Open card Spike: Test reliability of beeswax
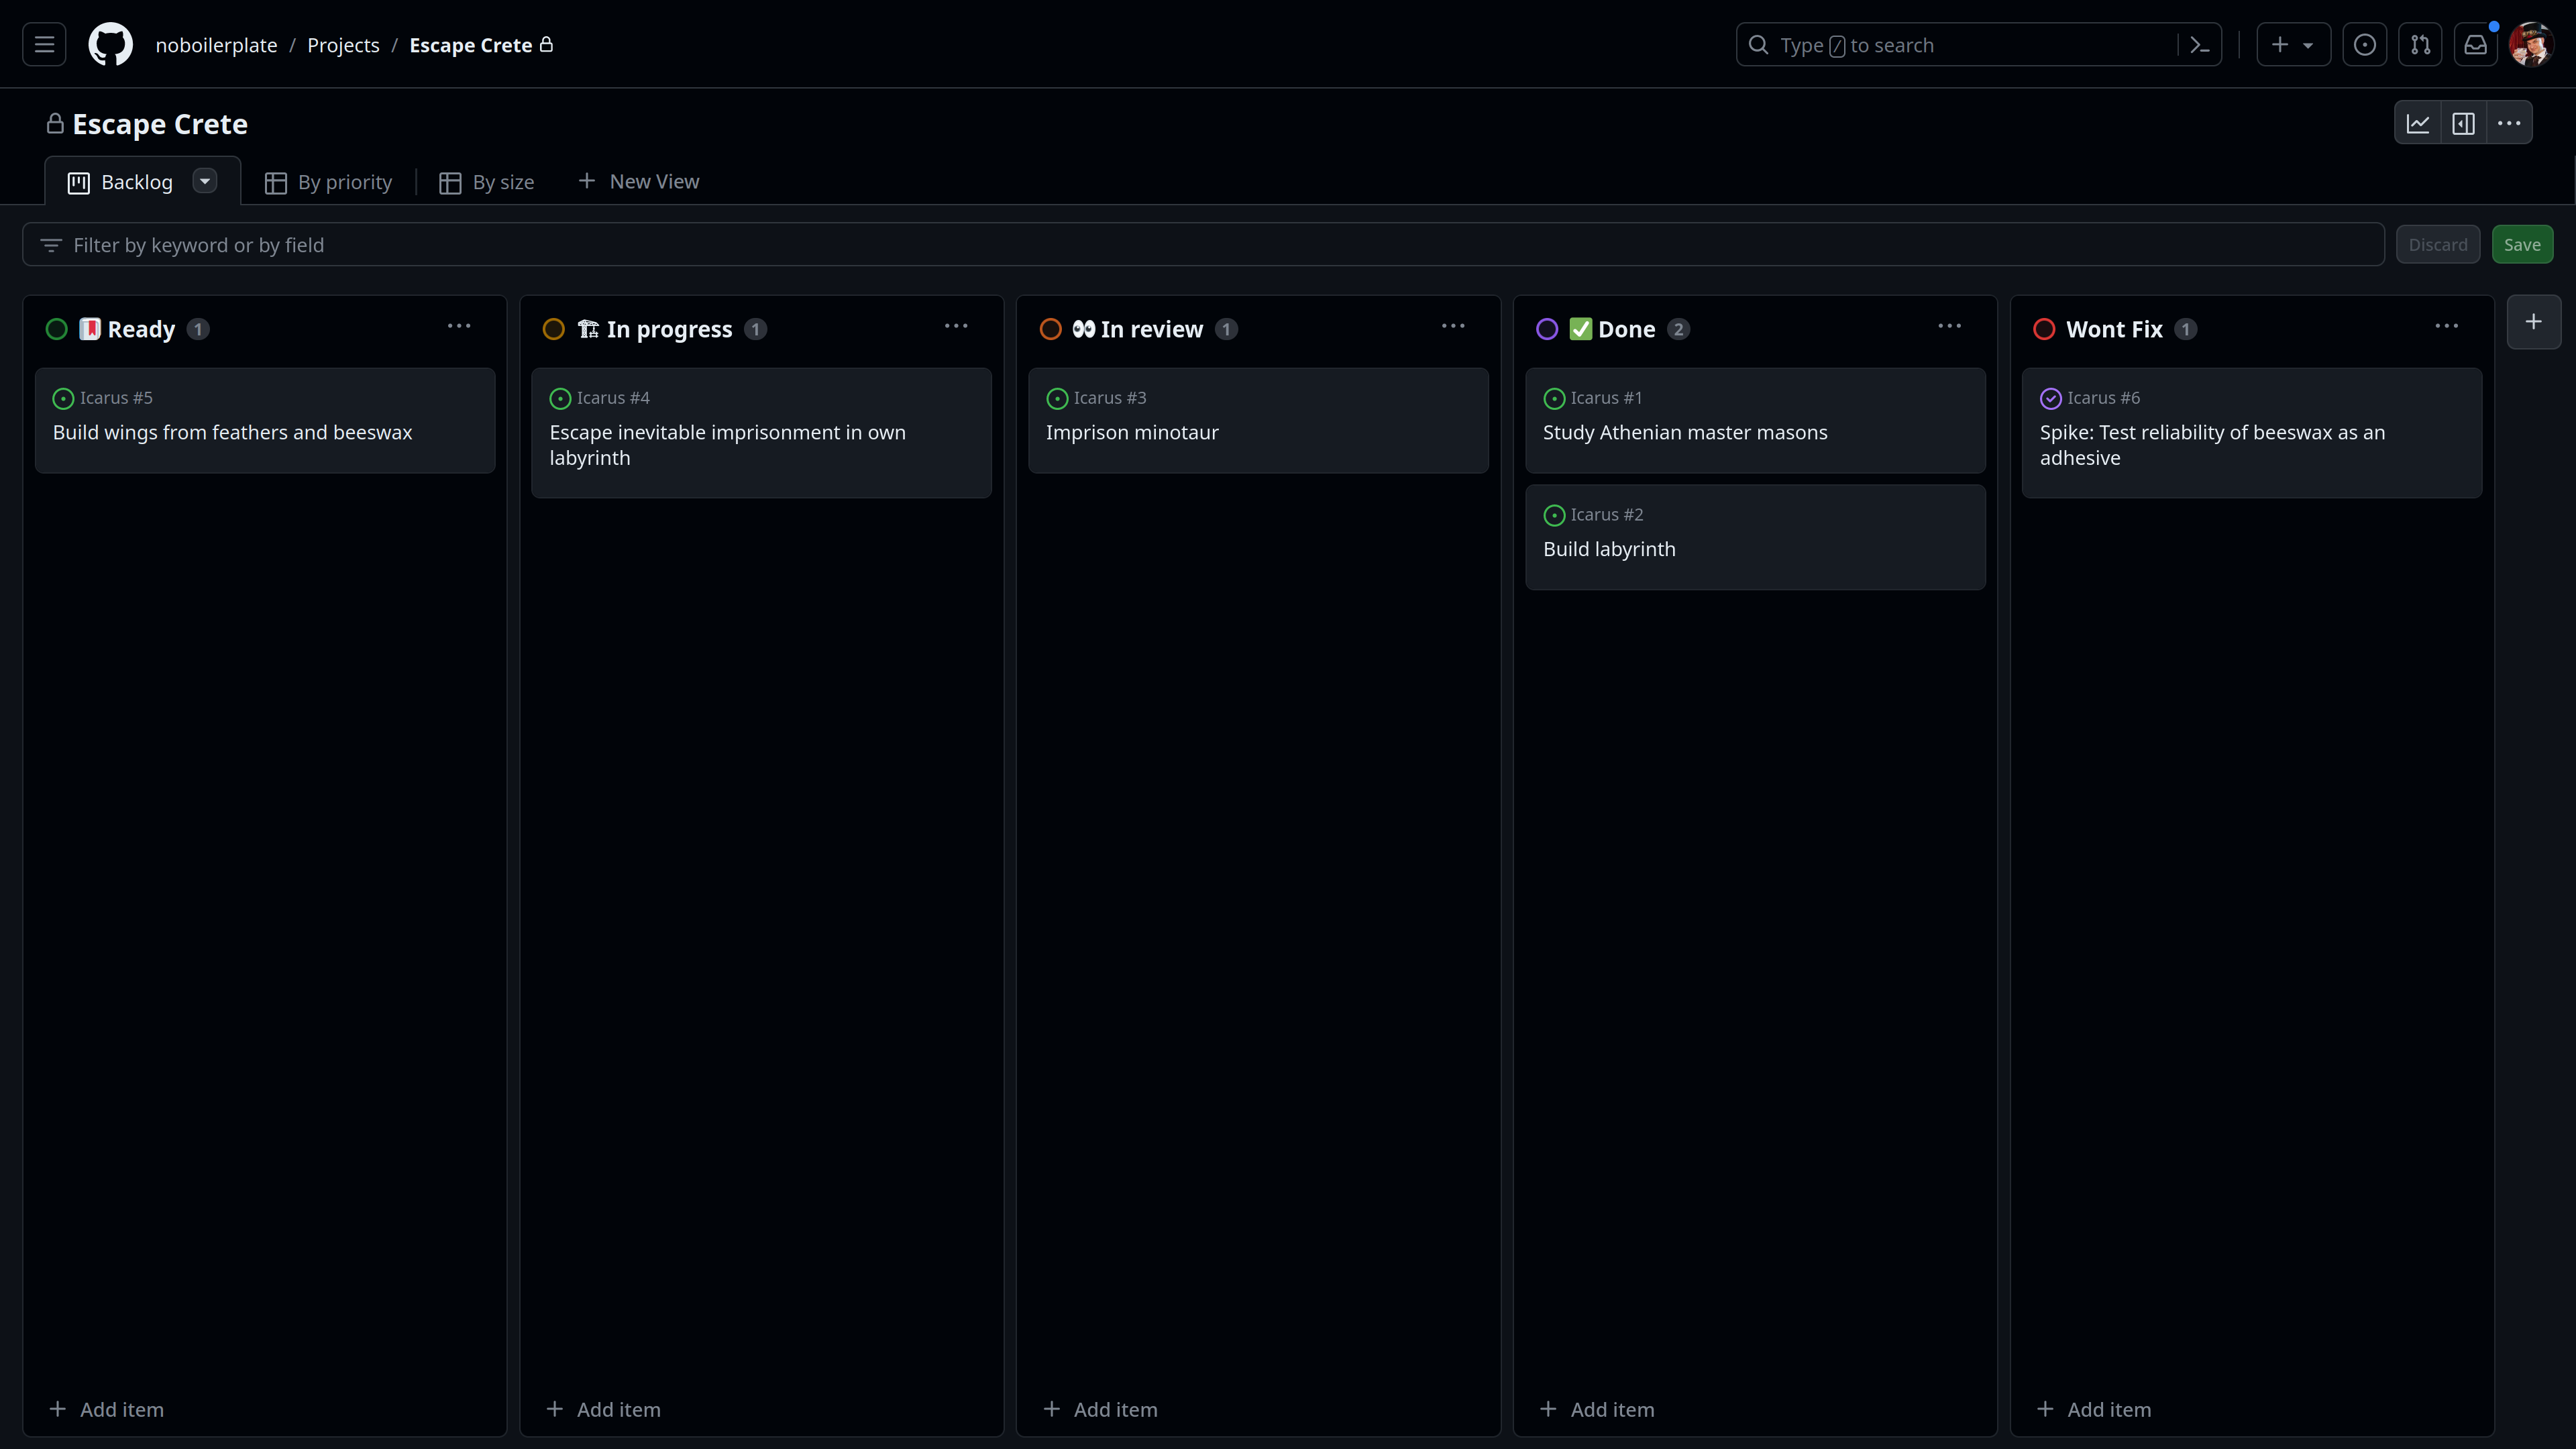 [x=2212, y=445]
